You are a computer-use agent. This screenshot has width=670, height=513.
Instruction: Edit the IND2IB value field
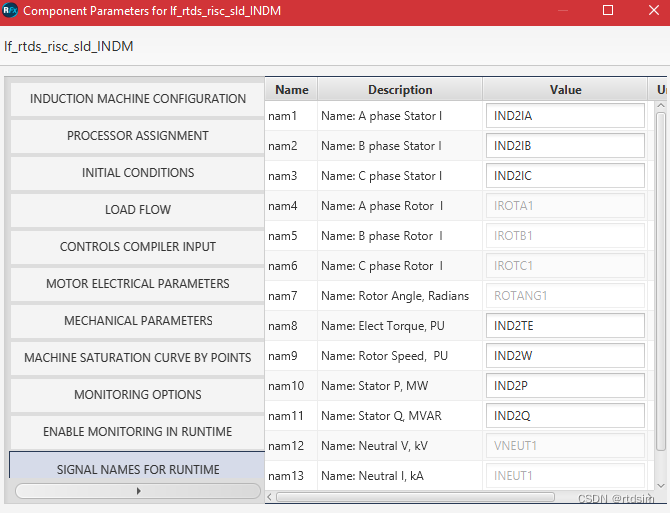[565, 146]
